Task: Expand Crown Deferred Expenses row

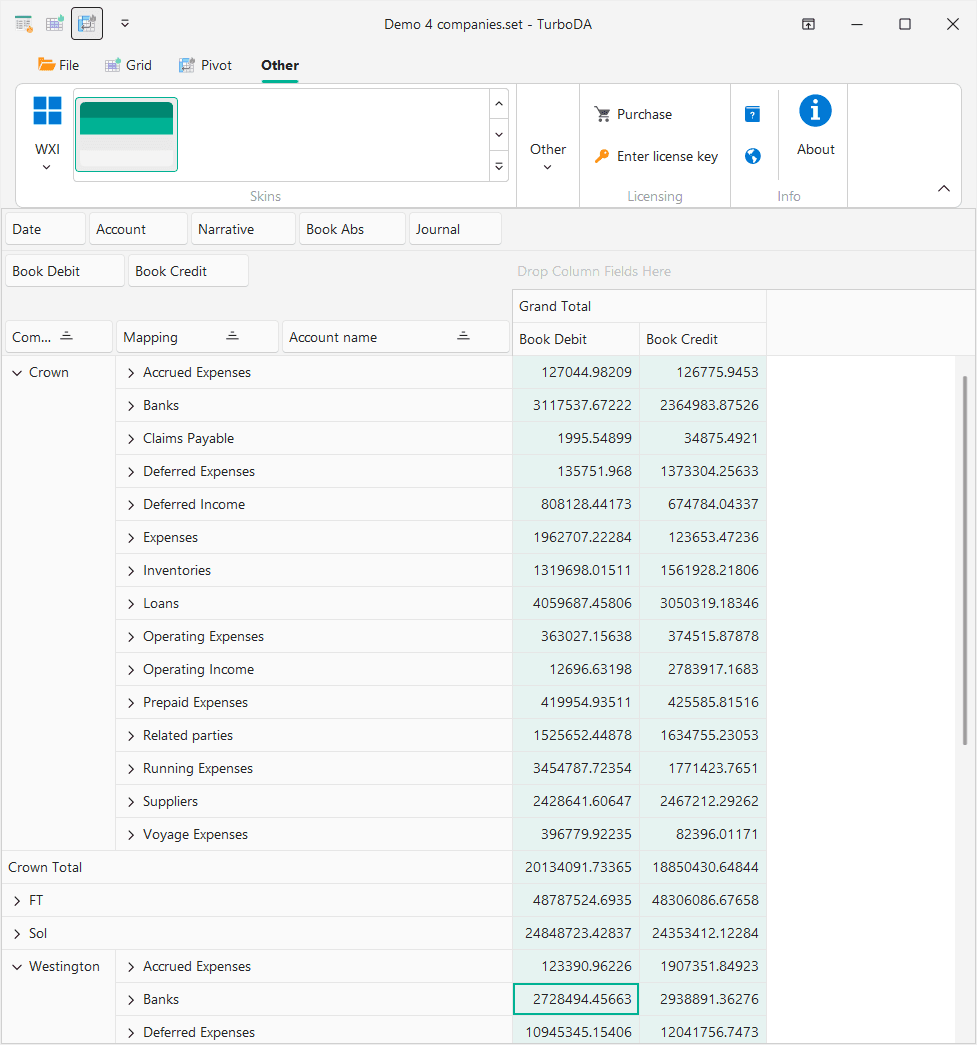Action: pos(131,472)
